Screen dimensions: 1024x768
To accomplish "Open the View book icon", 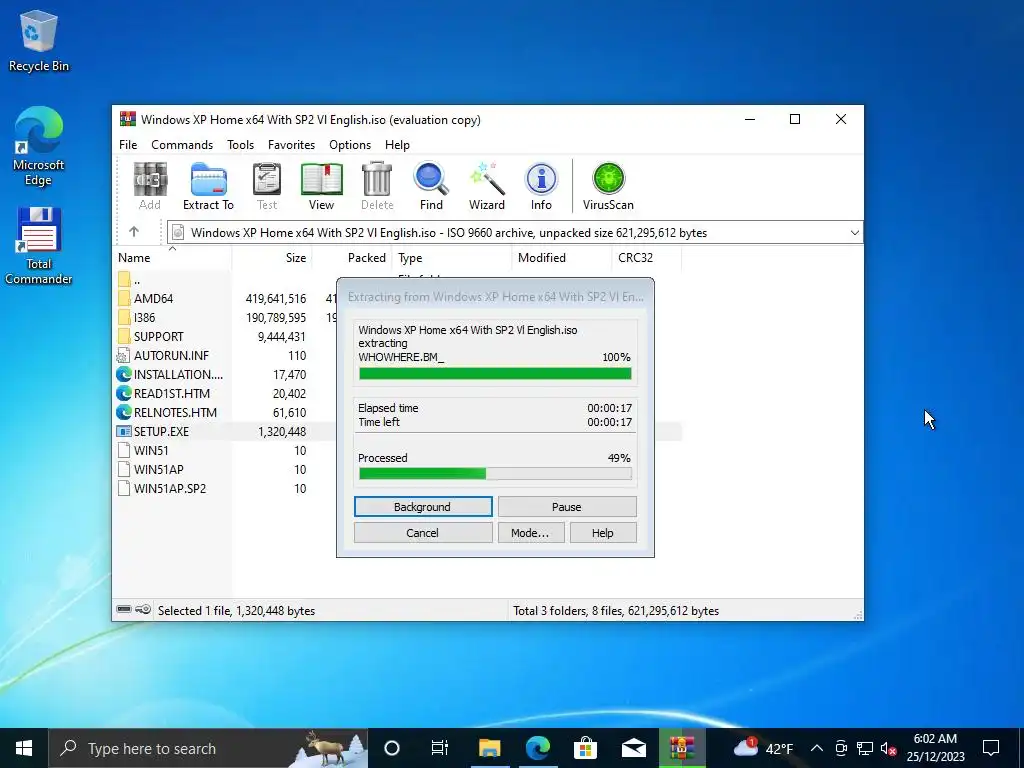I will pyautogui.click(x=321, y=186).
